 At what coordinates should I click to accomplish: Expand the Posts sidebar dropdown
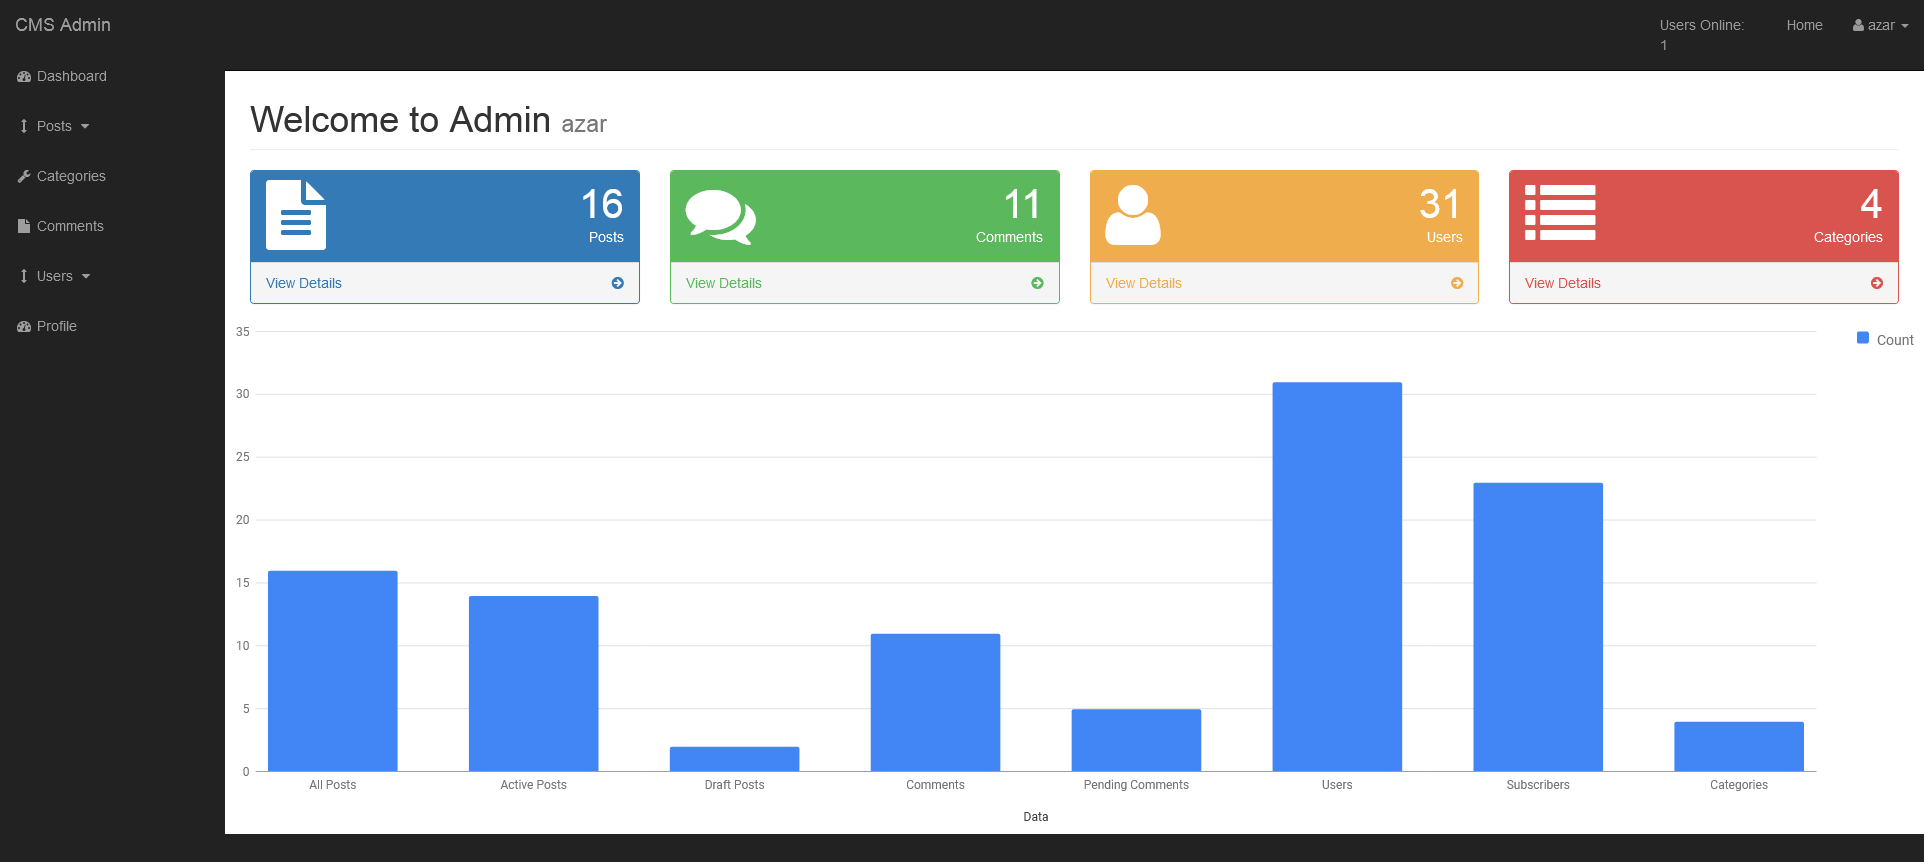pos(55,126)
